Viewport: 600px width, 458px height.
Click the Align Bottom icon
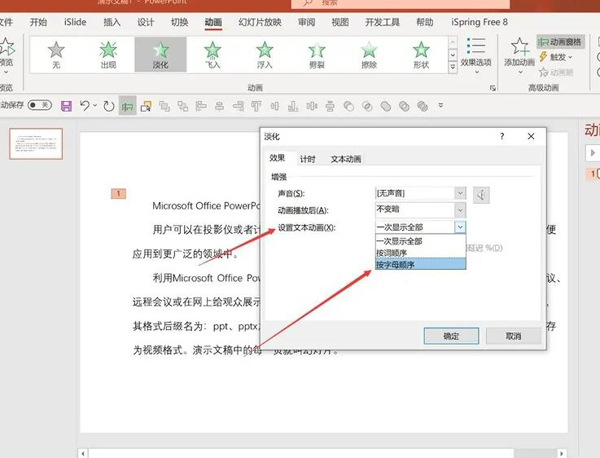coord(293,106)
